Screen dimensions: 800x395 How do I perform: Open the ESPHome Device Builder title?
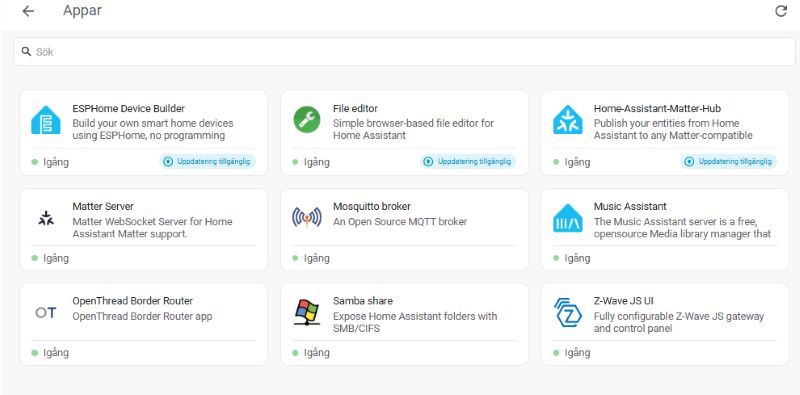coord(129,108)
